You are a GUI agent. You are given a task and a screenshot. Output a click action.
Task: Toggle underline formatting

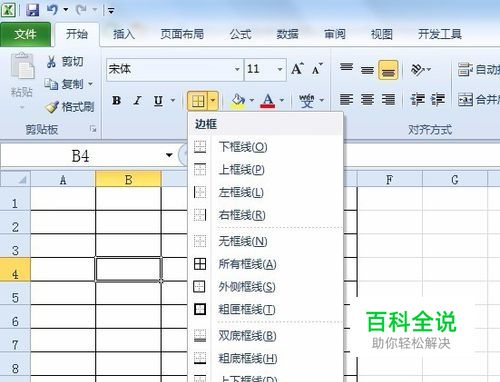coord(158,100)
